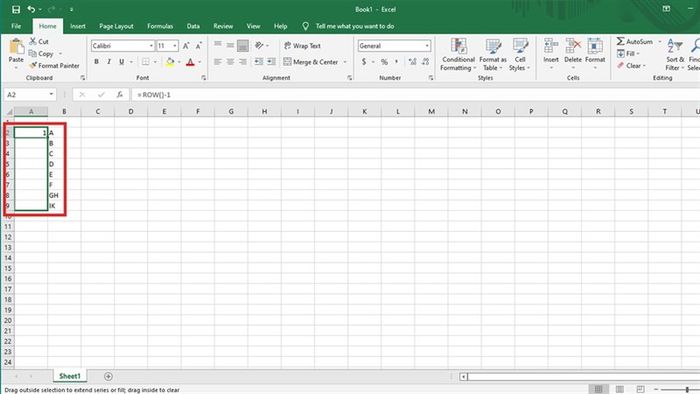
Task: Open the Alignment dialog launcher
Action: coord(350,78)
